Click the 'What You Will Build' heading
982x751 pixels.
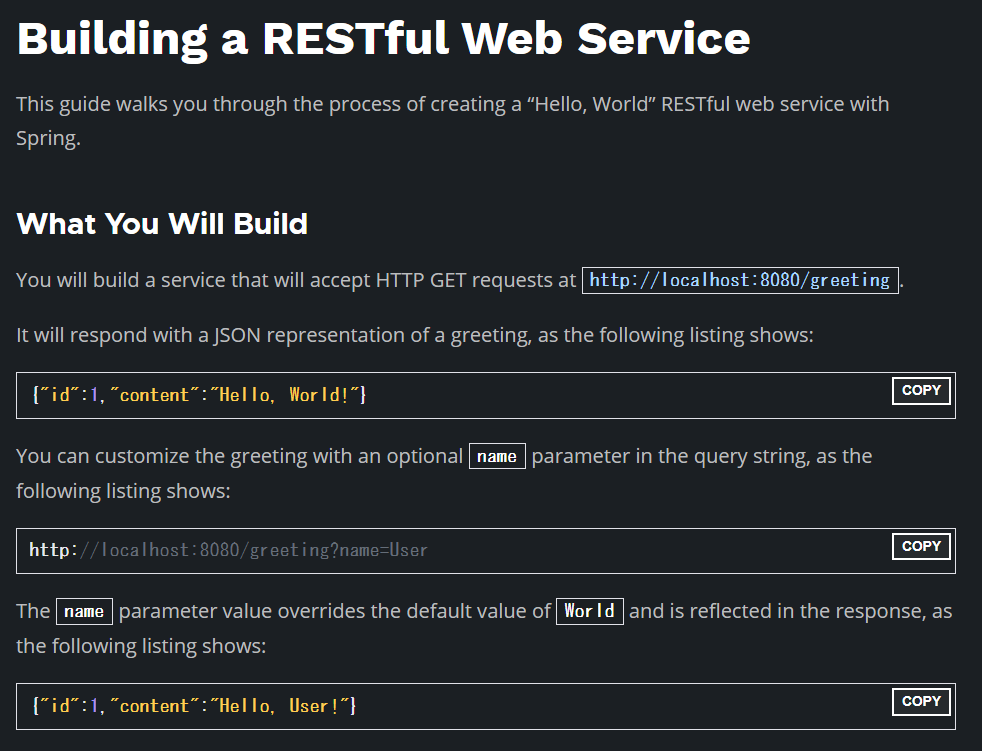(162, 223)
